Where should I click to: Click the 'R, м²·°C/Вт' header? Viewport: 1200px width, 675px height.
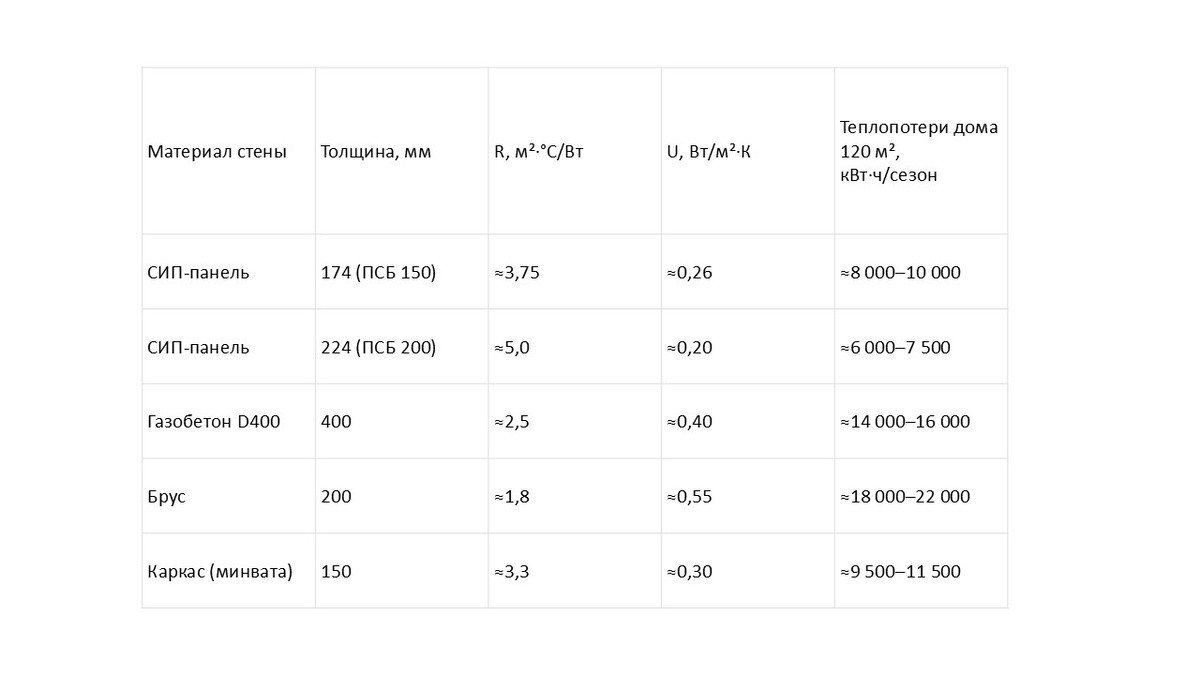pos(575,151)
